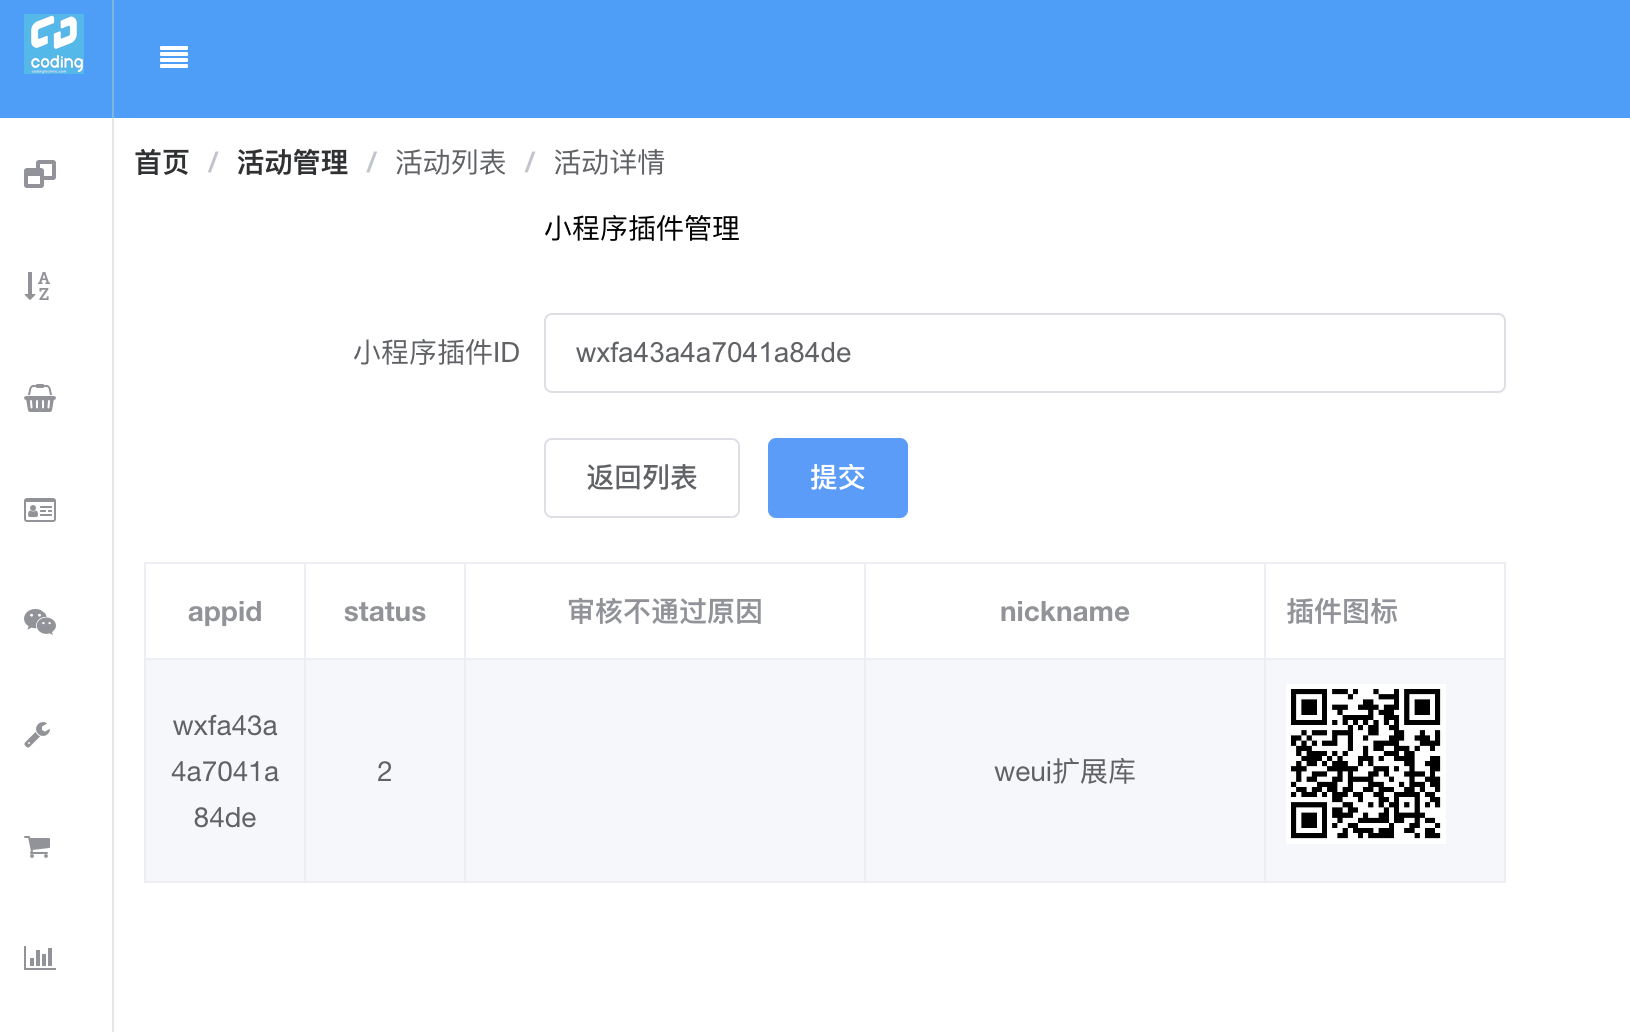Click the nickname column header
This screenshot has height=1032, width=1630.
(x=1065, y=611)
